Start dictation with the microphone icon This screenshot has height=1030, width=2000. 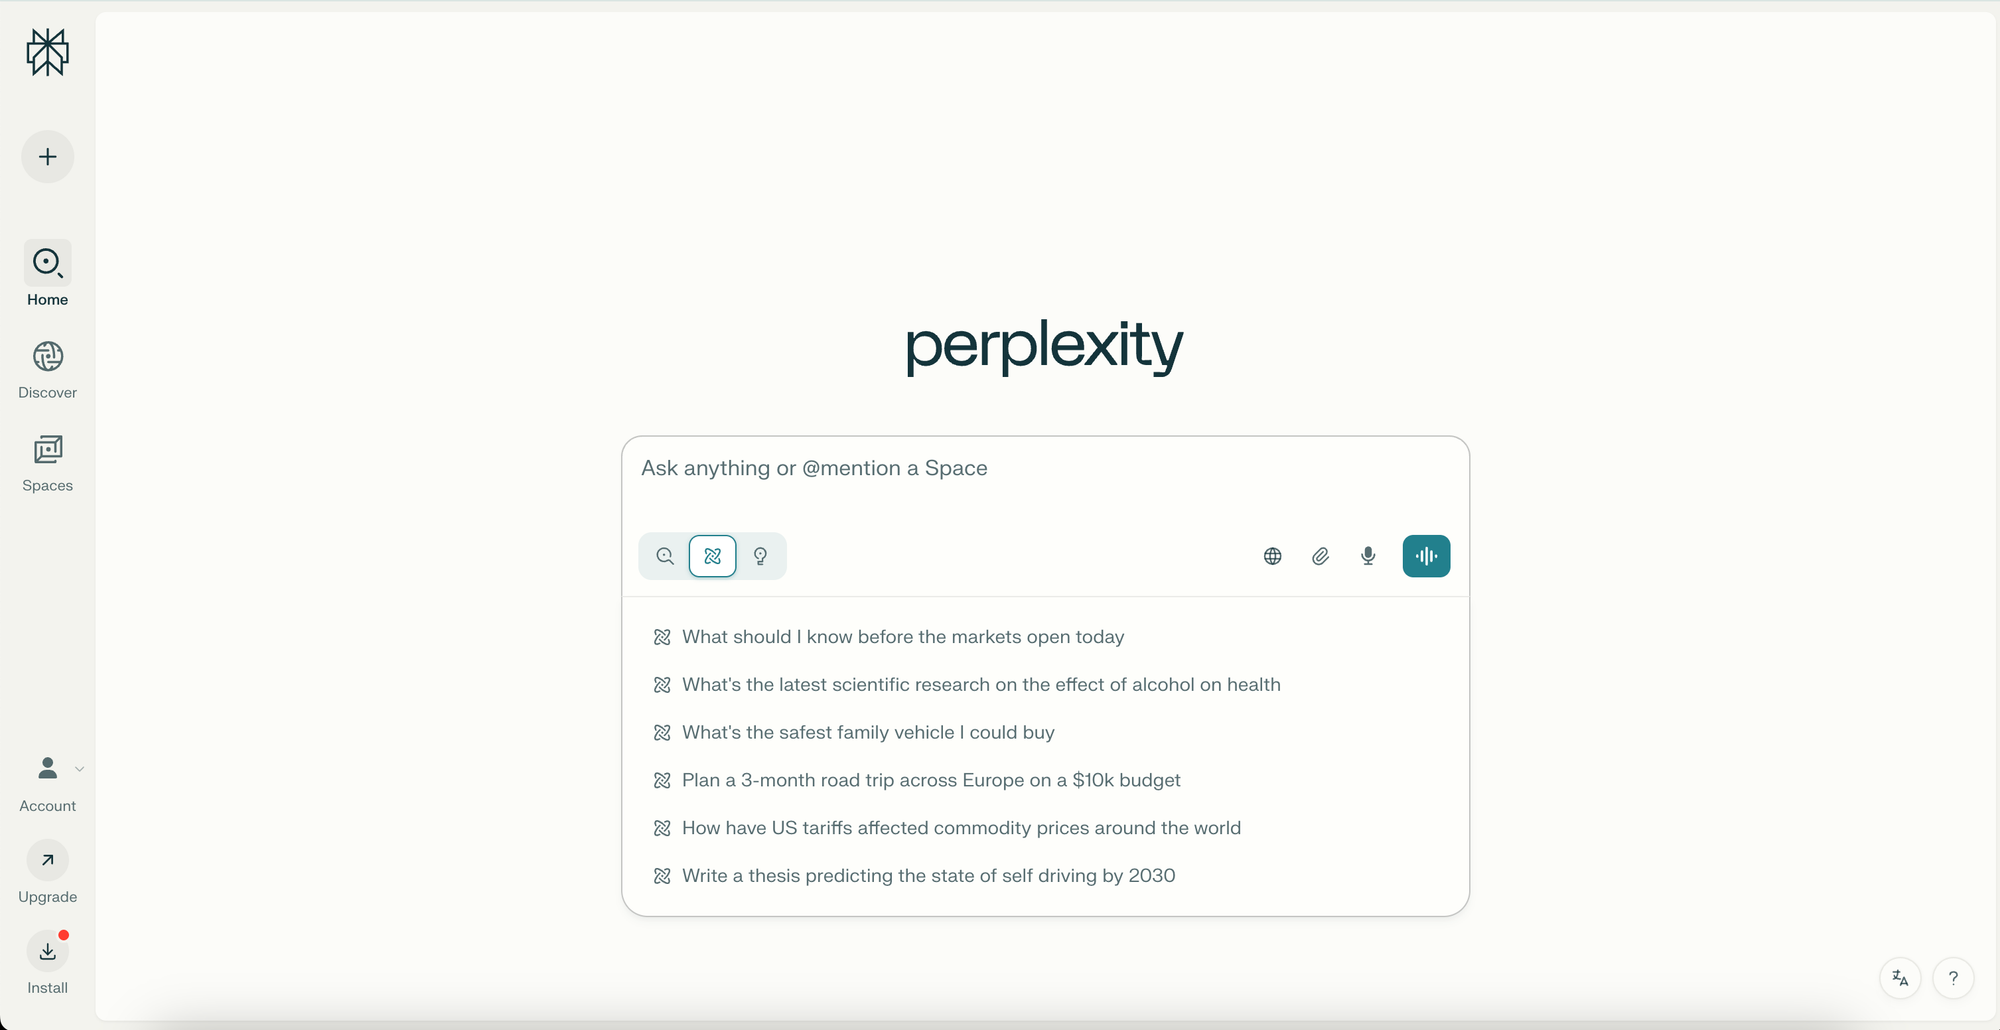tap(1367, 556)
